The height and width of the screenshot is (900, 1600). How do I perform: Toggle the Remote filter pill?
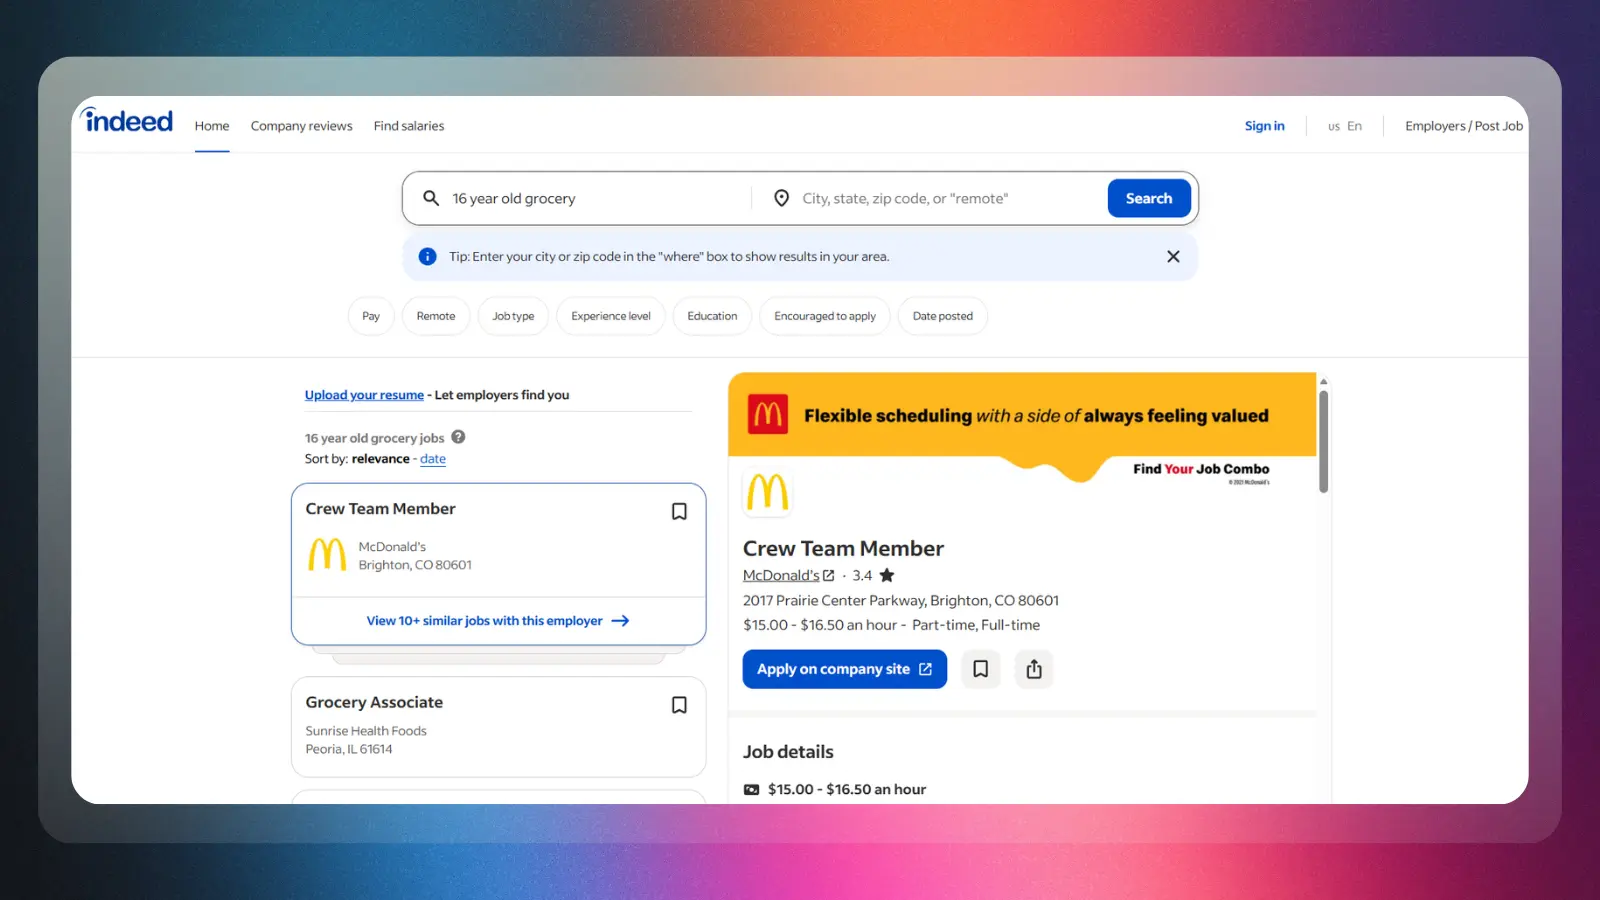tap(436, 316)
